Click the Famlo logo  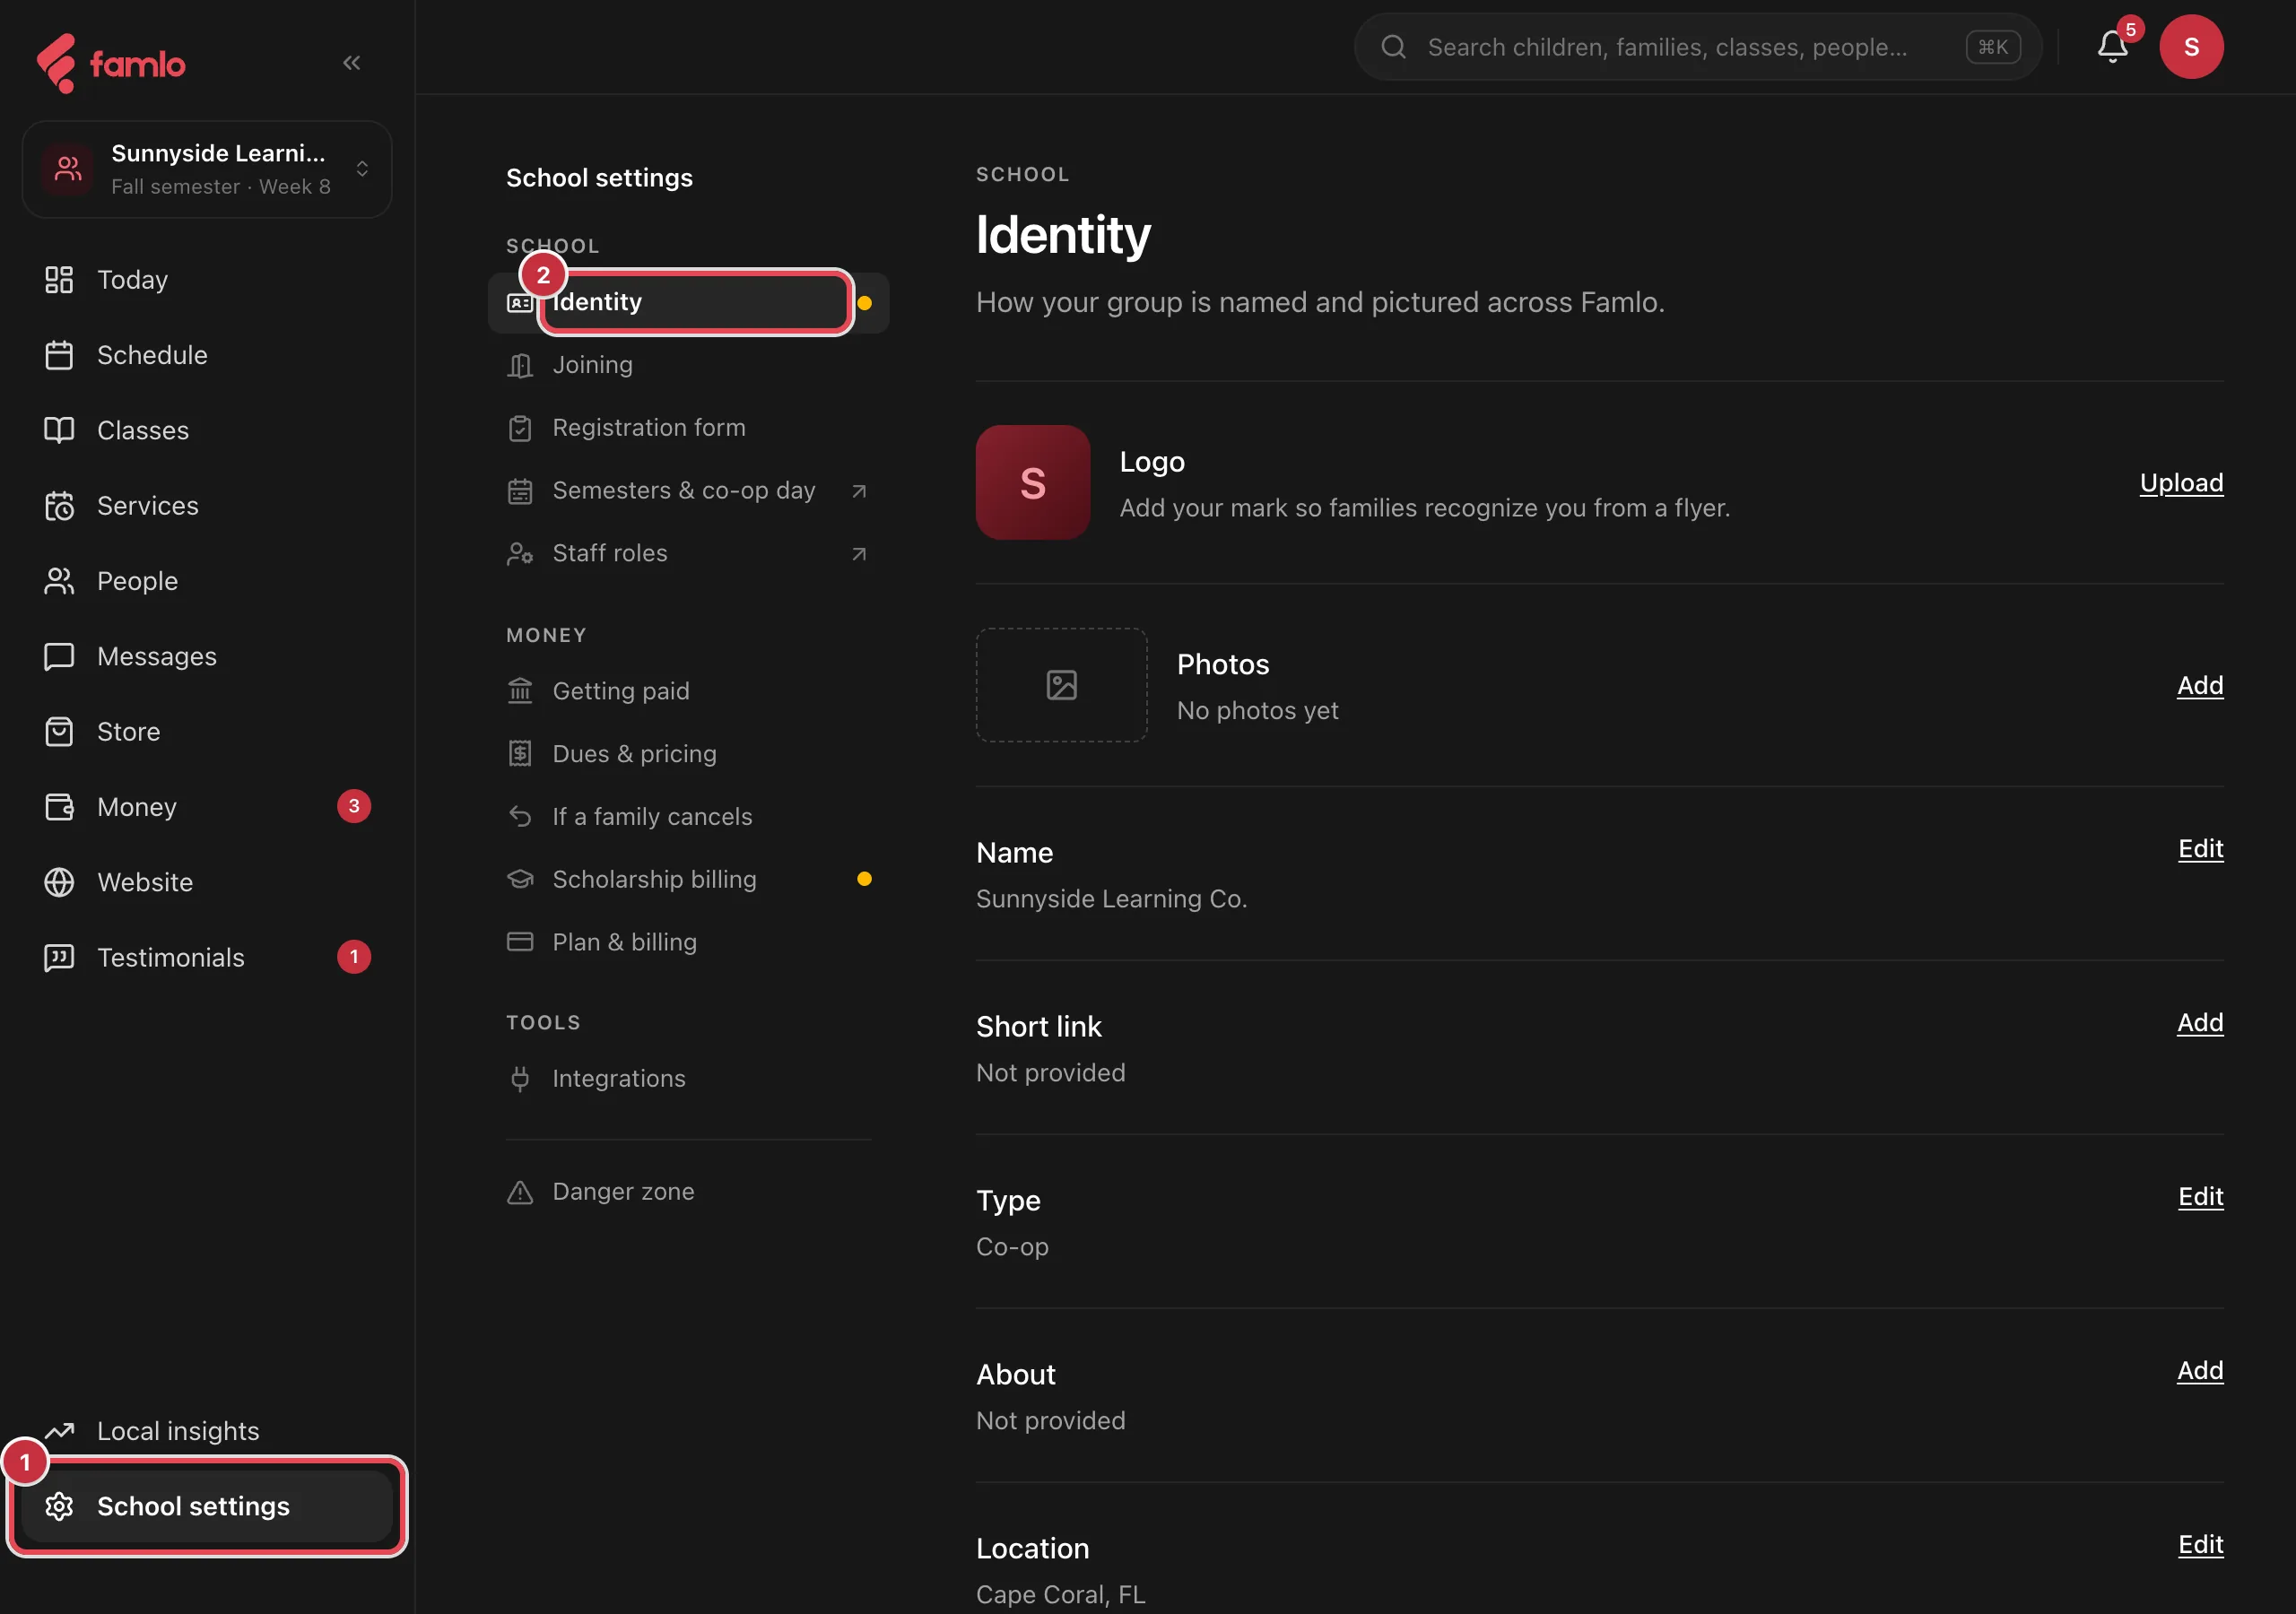click(x=111, y=63)
